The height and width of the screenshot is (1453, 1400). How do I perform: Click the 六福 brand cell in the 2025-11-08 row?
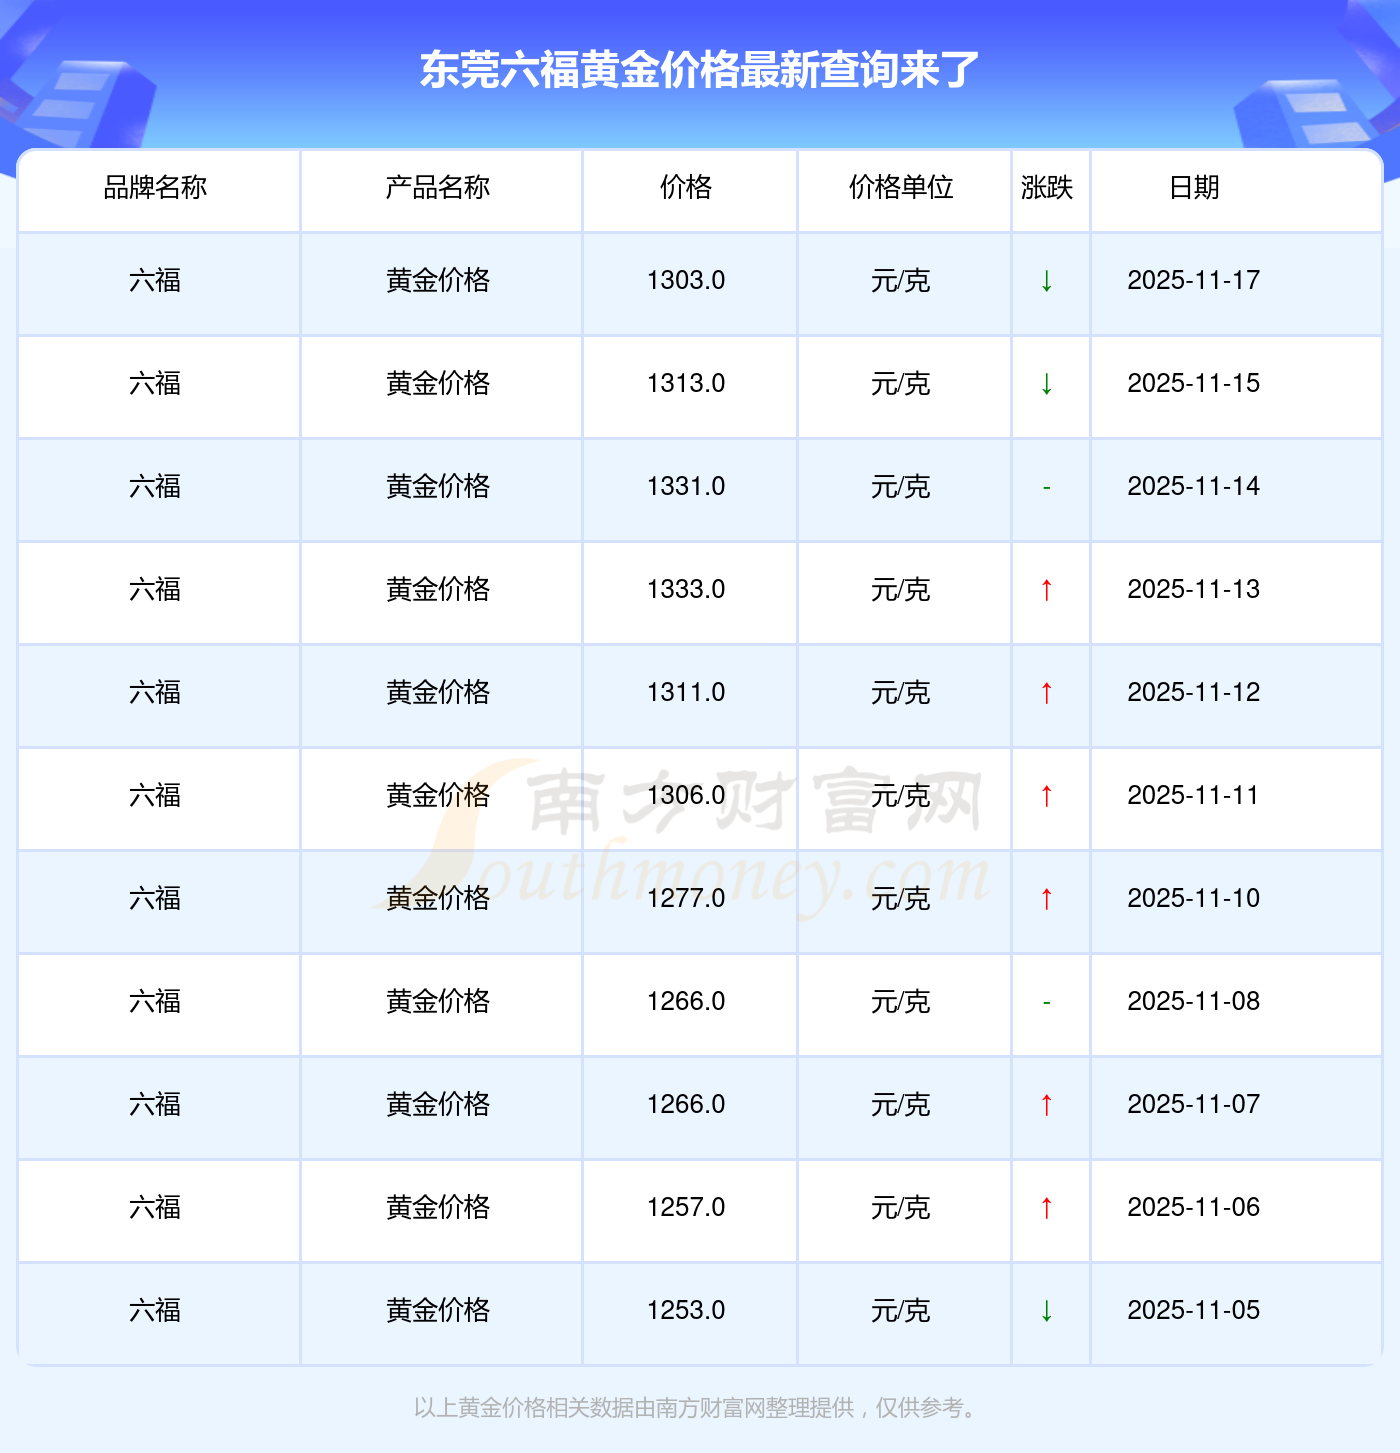coord(155,1001)
